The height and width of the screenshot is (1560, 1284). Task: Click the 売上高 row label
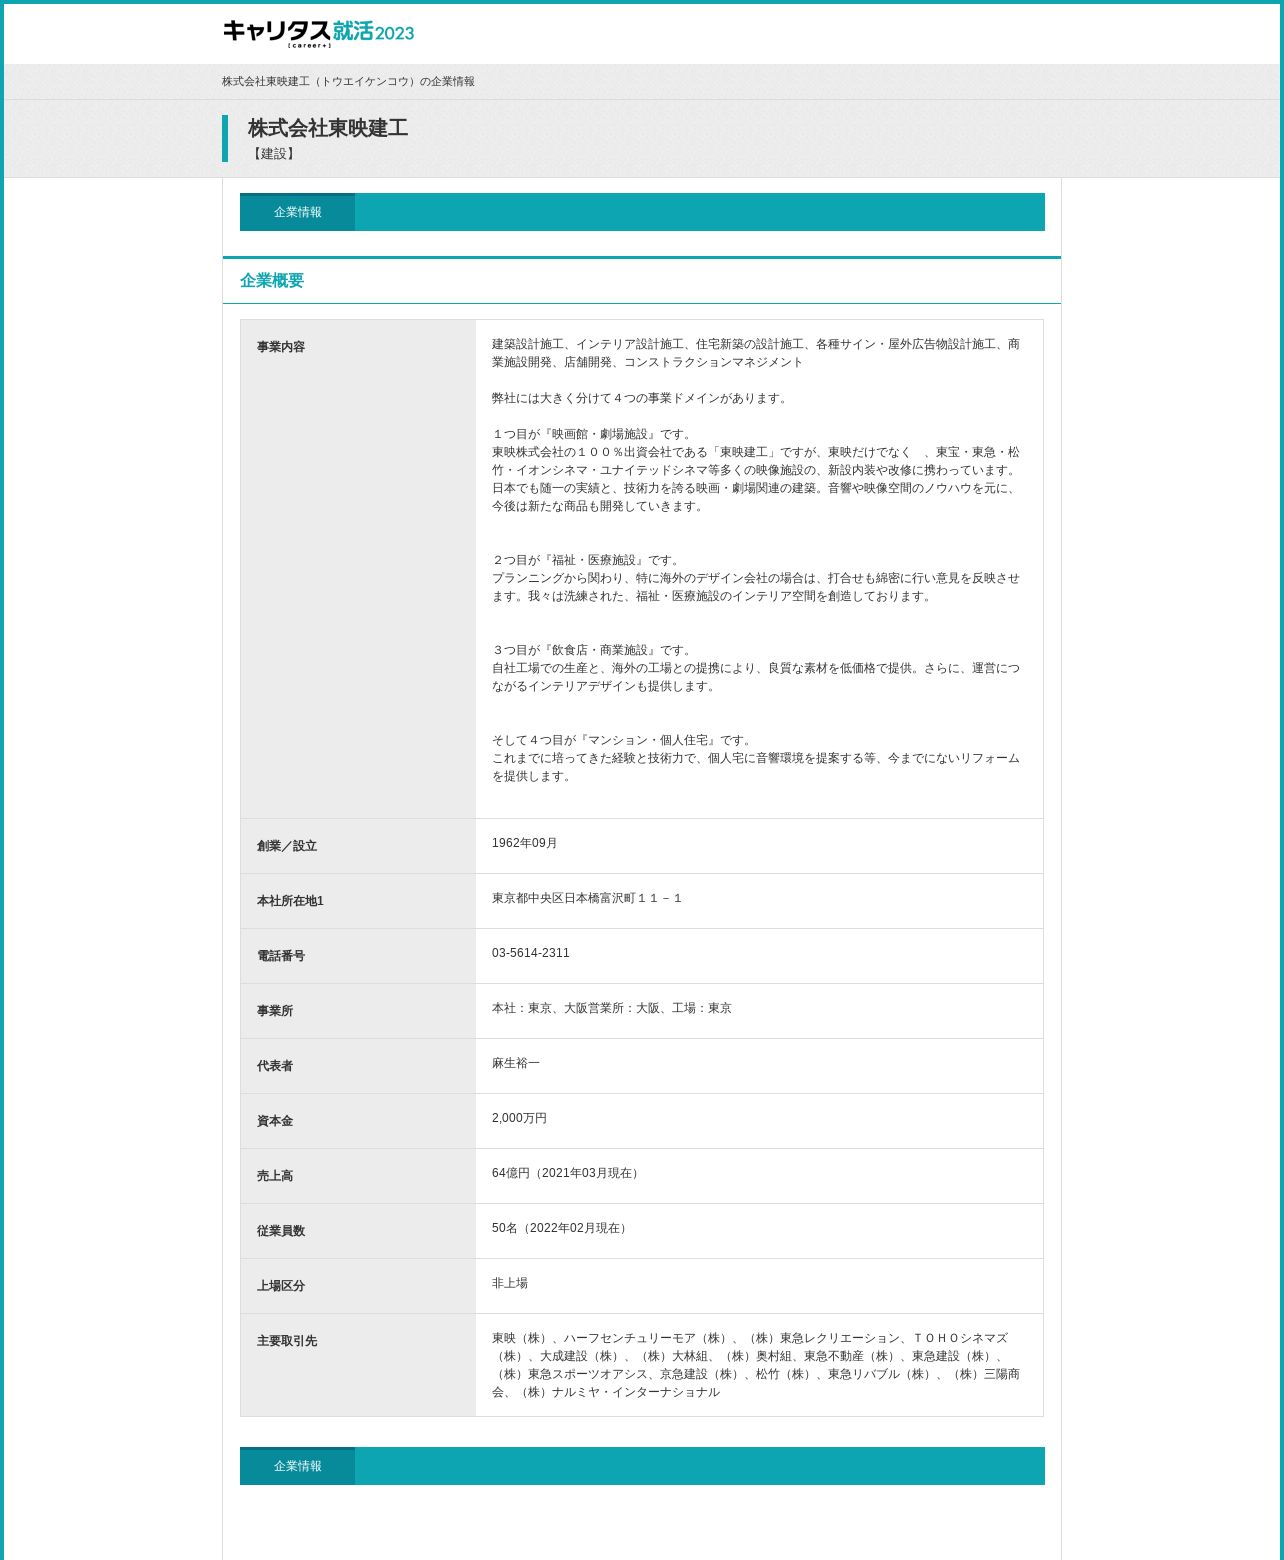[275, 1176]
